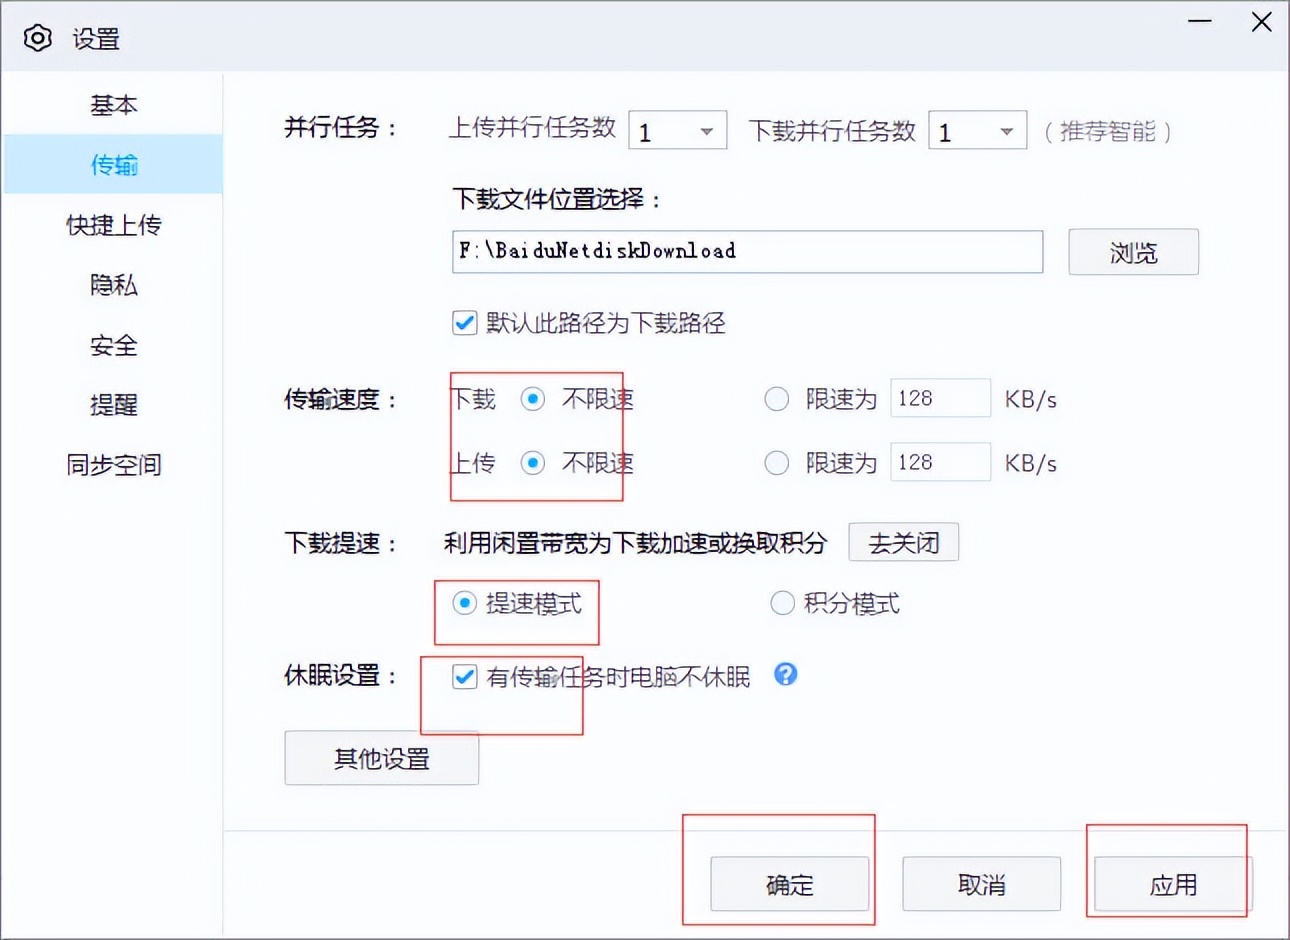The height and width of the screenshot is (940, 1290).
Task: Open the 快捷上传 section
Action: 113,225
